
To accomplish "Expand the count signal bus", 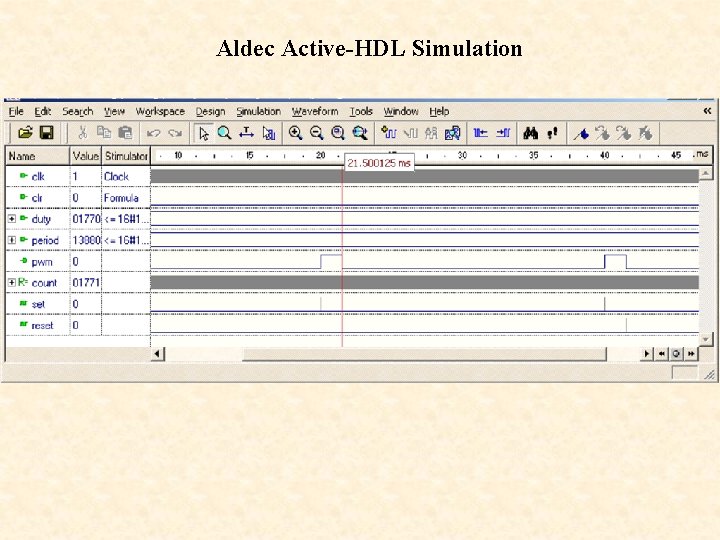I will (12, 282).
